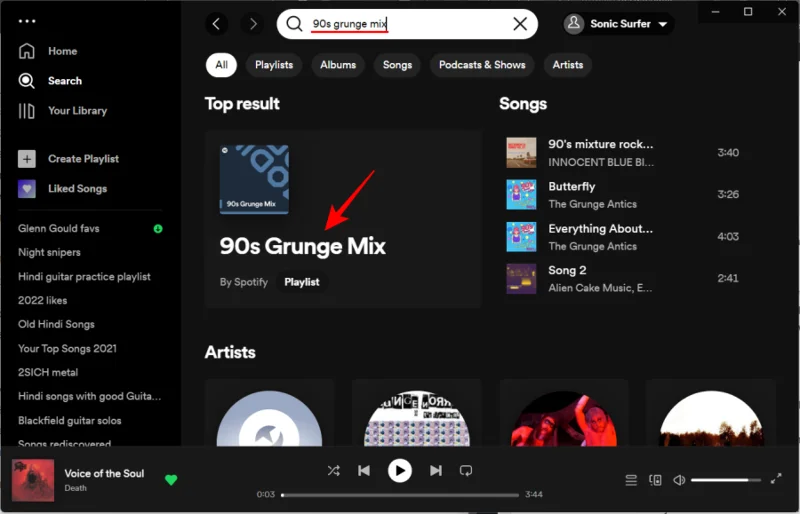800x514 pixels.
Task: Open Night snipers playlist
Action: click(x=49, y=253)
